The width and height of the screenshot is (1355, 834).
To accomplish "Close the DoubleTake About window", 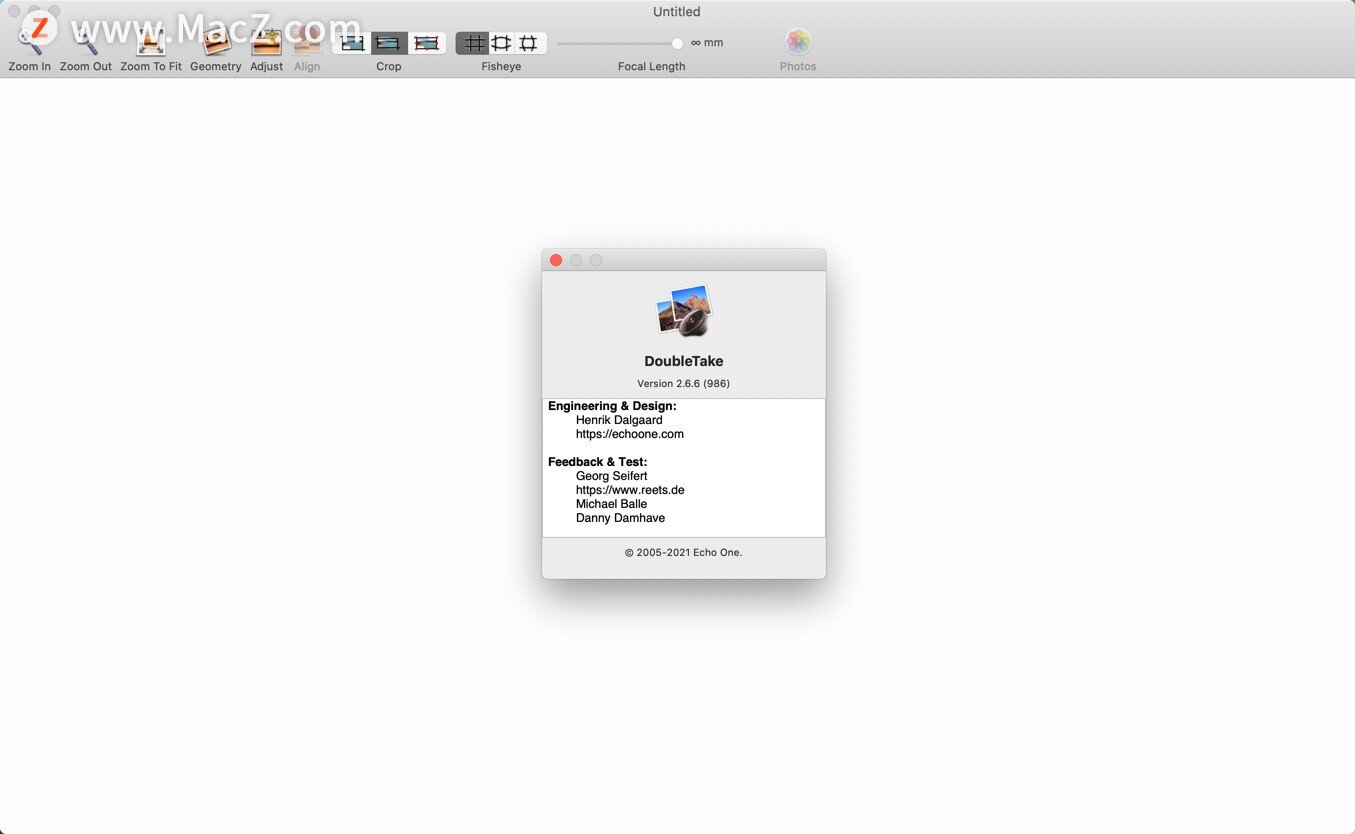I will tap(556, 260).
